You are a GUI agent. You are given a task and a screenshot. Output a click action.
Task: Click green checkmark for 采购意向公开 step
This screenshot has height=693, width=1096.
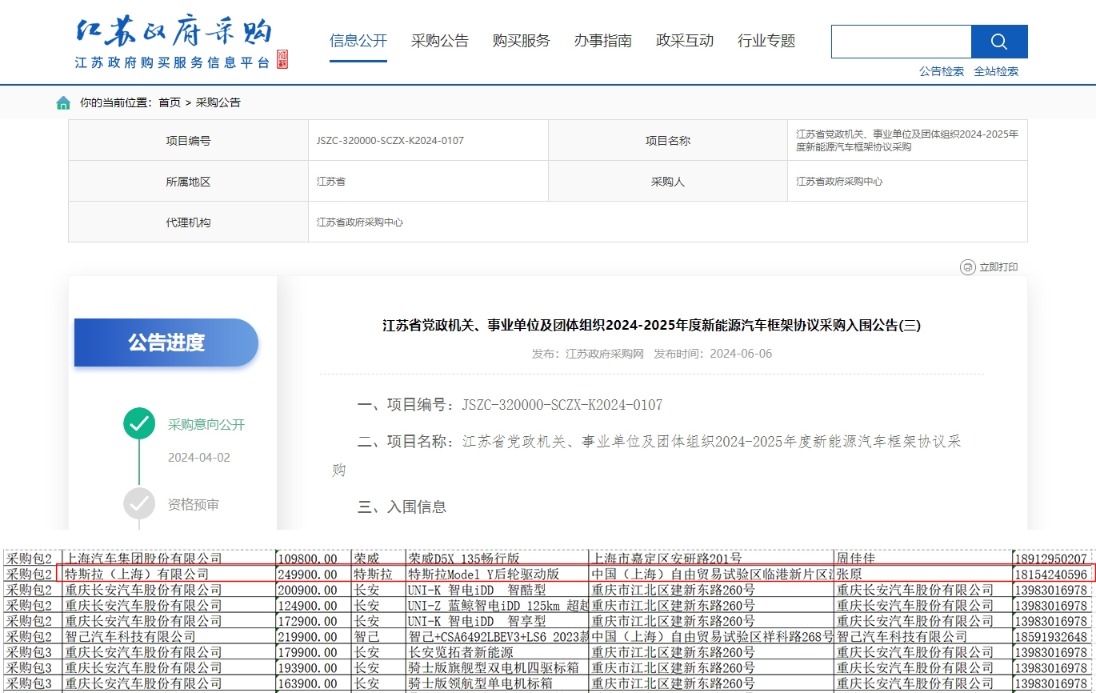[x=139, y=423]
